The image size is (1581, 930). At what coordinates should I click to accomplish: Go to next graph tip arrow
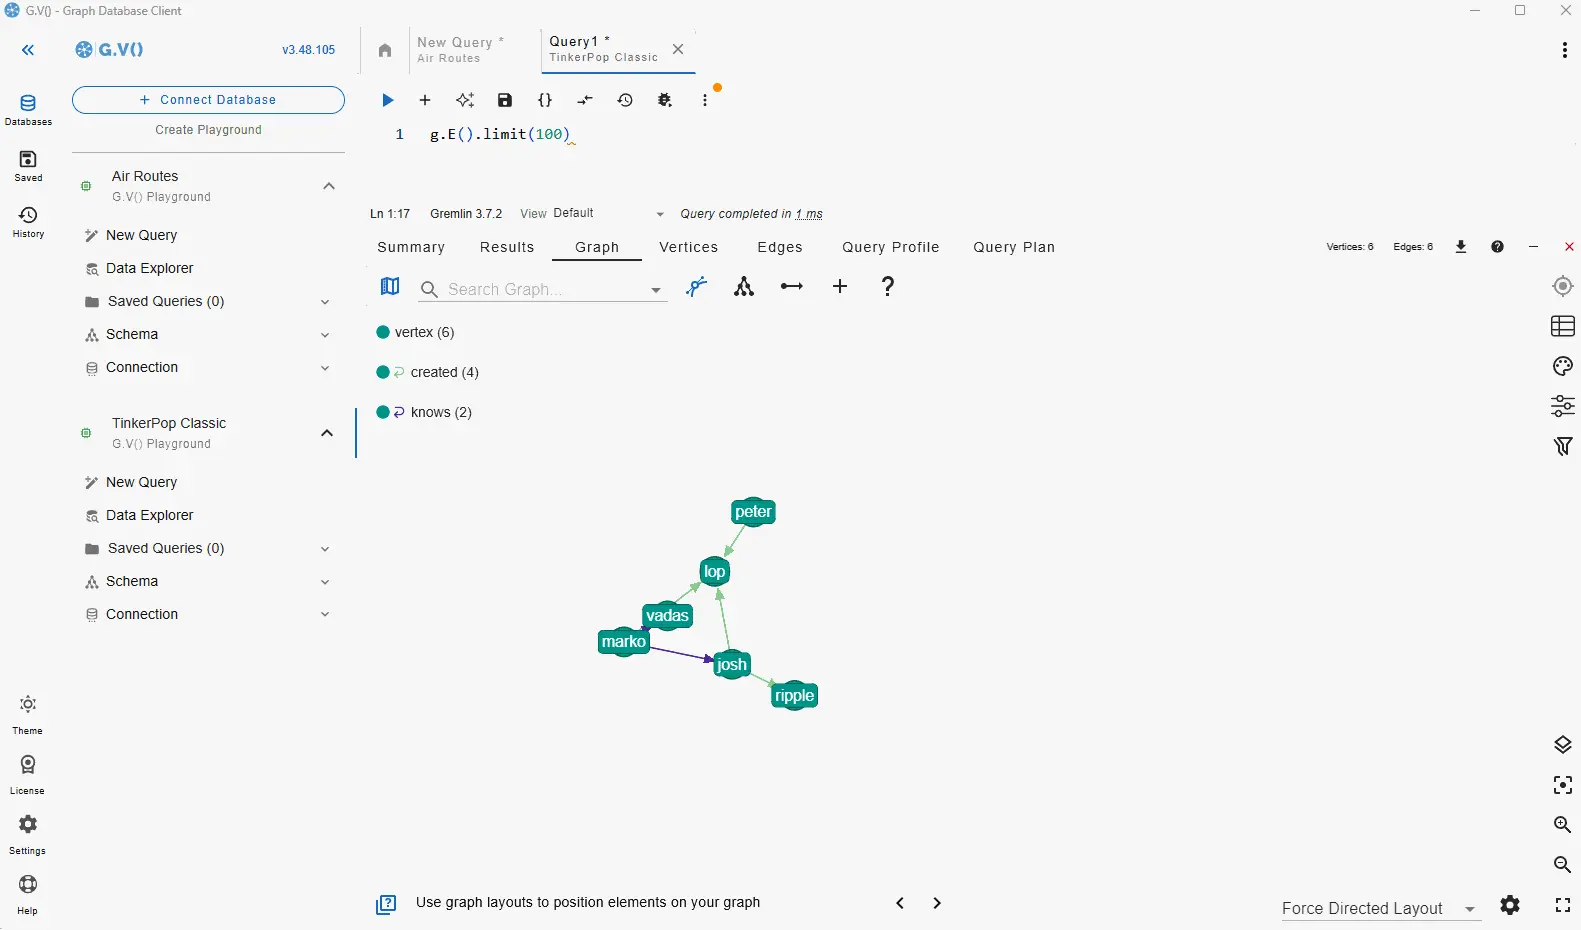pyautogui.click(x=937, y=903)
